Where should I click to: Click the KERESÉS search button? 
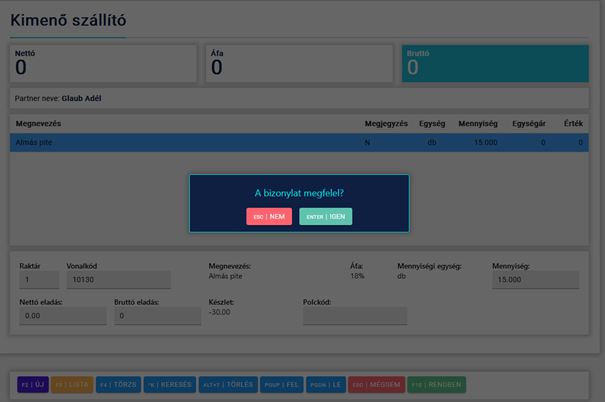169,384
